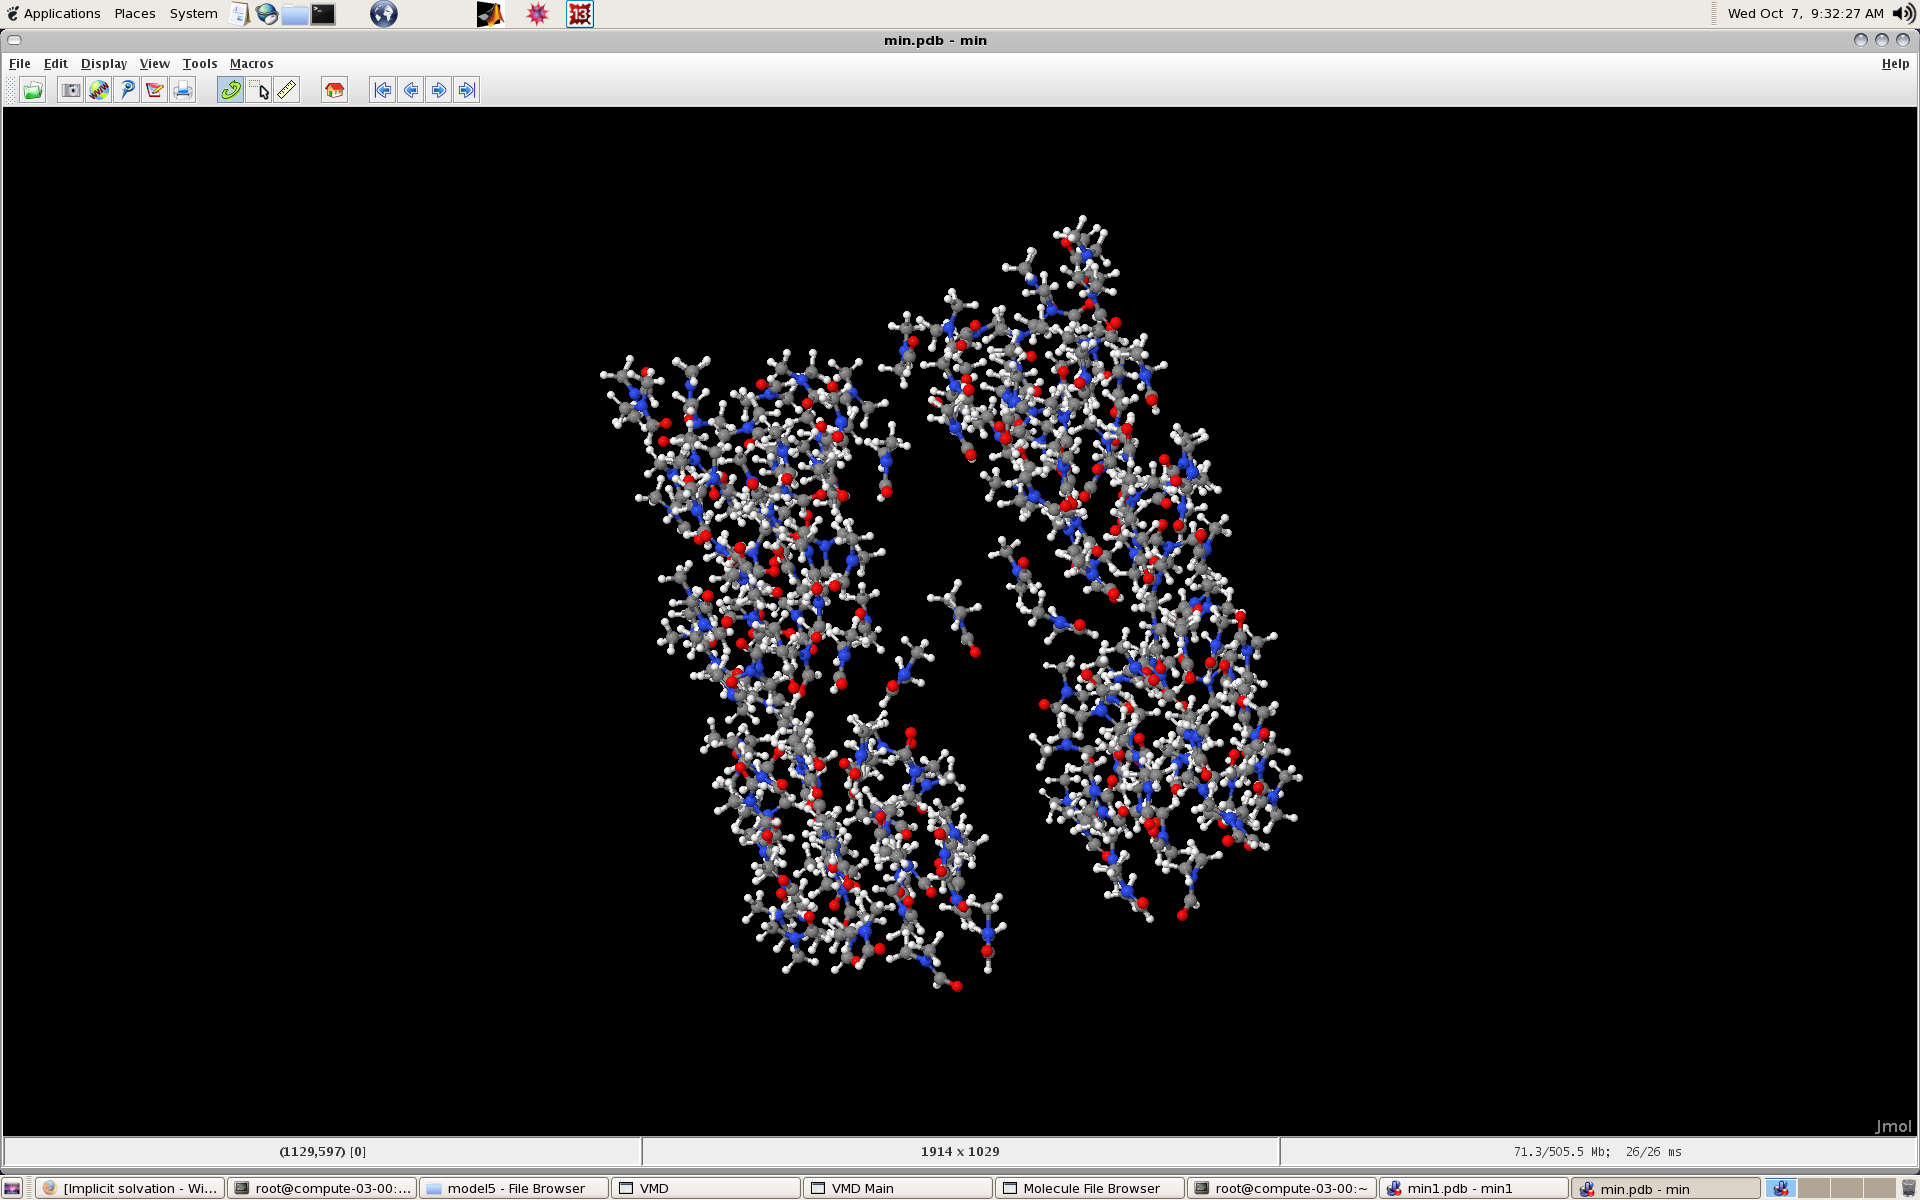The width and height of the screenshot is (1920, 1200).
Task: Open the Tools menu
Action: (199, 63)
